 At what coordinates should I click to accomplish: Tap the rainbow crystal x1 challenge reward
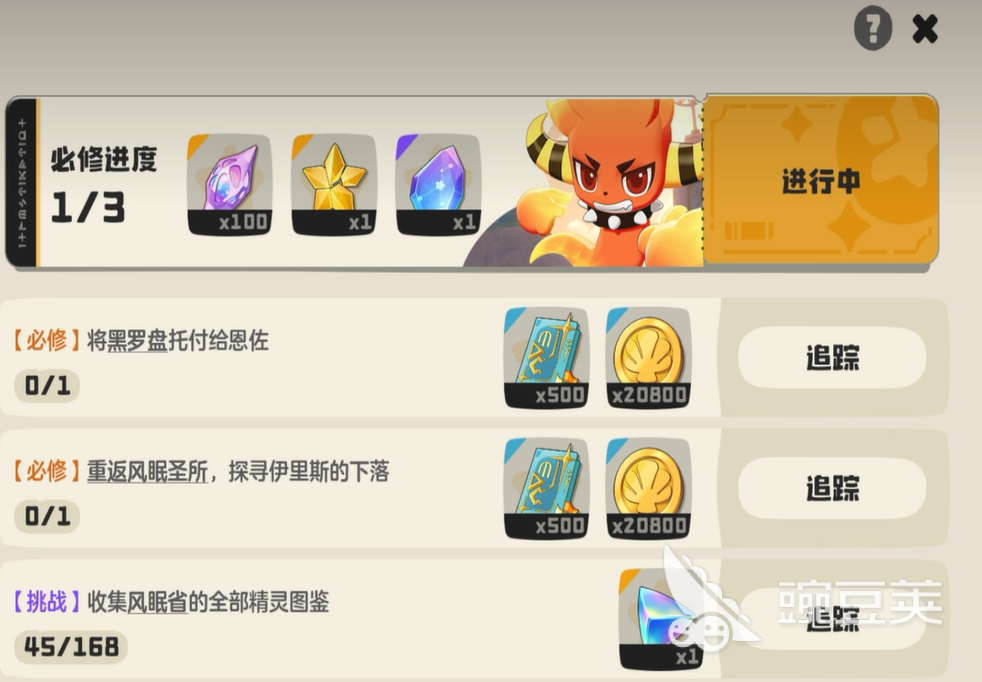pos(661,619)
